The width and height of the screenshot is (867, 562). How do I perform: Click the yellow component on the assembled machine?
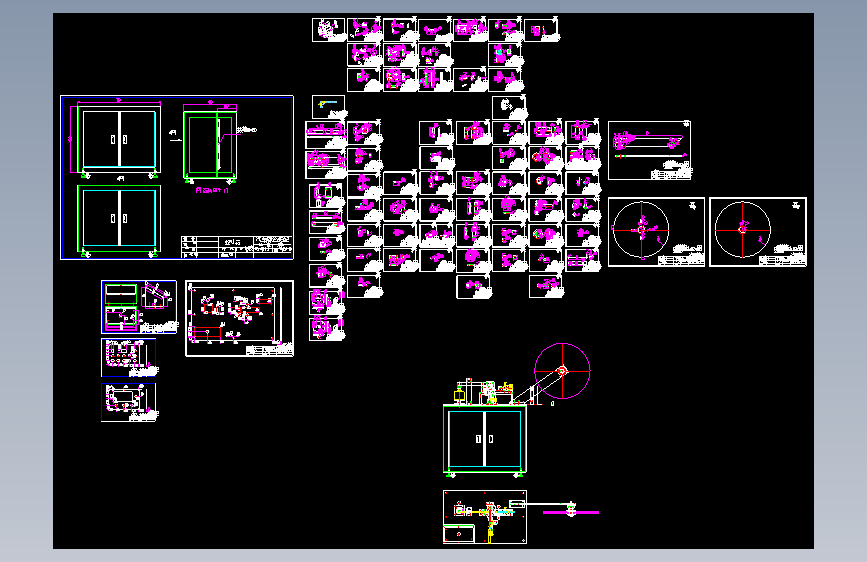click(458, 396)
